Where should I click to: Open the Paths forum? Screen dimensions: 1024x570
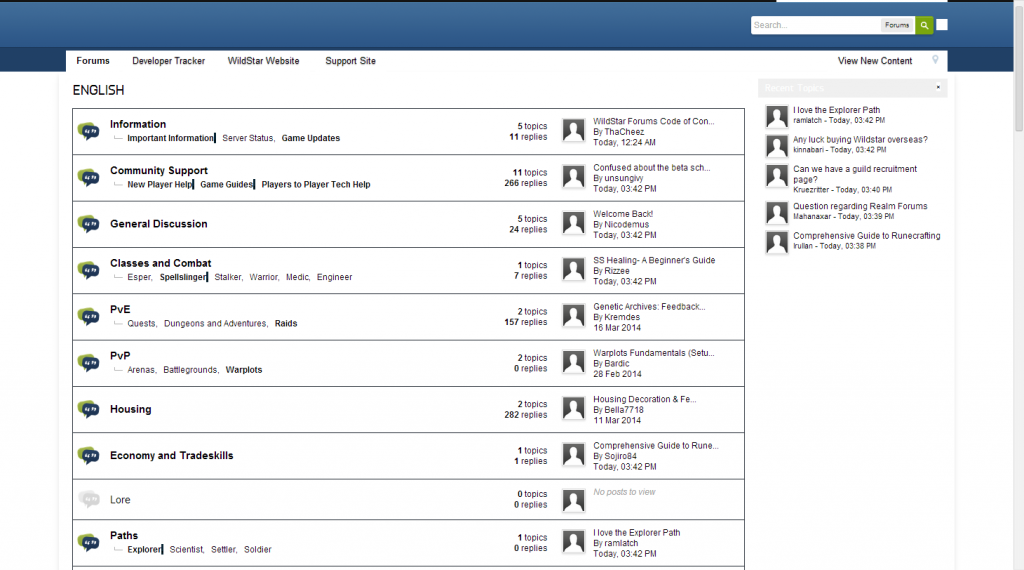point(124,535)
